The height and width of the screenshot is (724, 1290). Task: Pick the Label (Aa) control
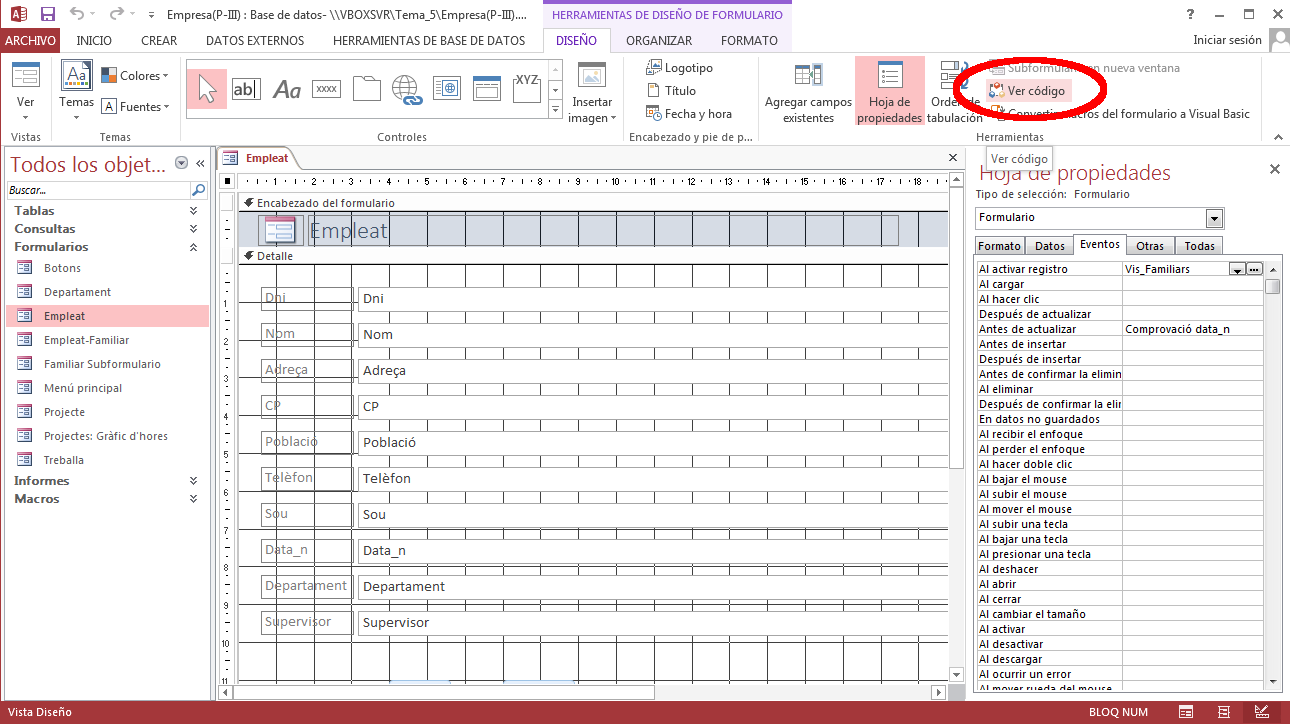pyautogui.click(x=287, y=89)
